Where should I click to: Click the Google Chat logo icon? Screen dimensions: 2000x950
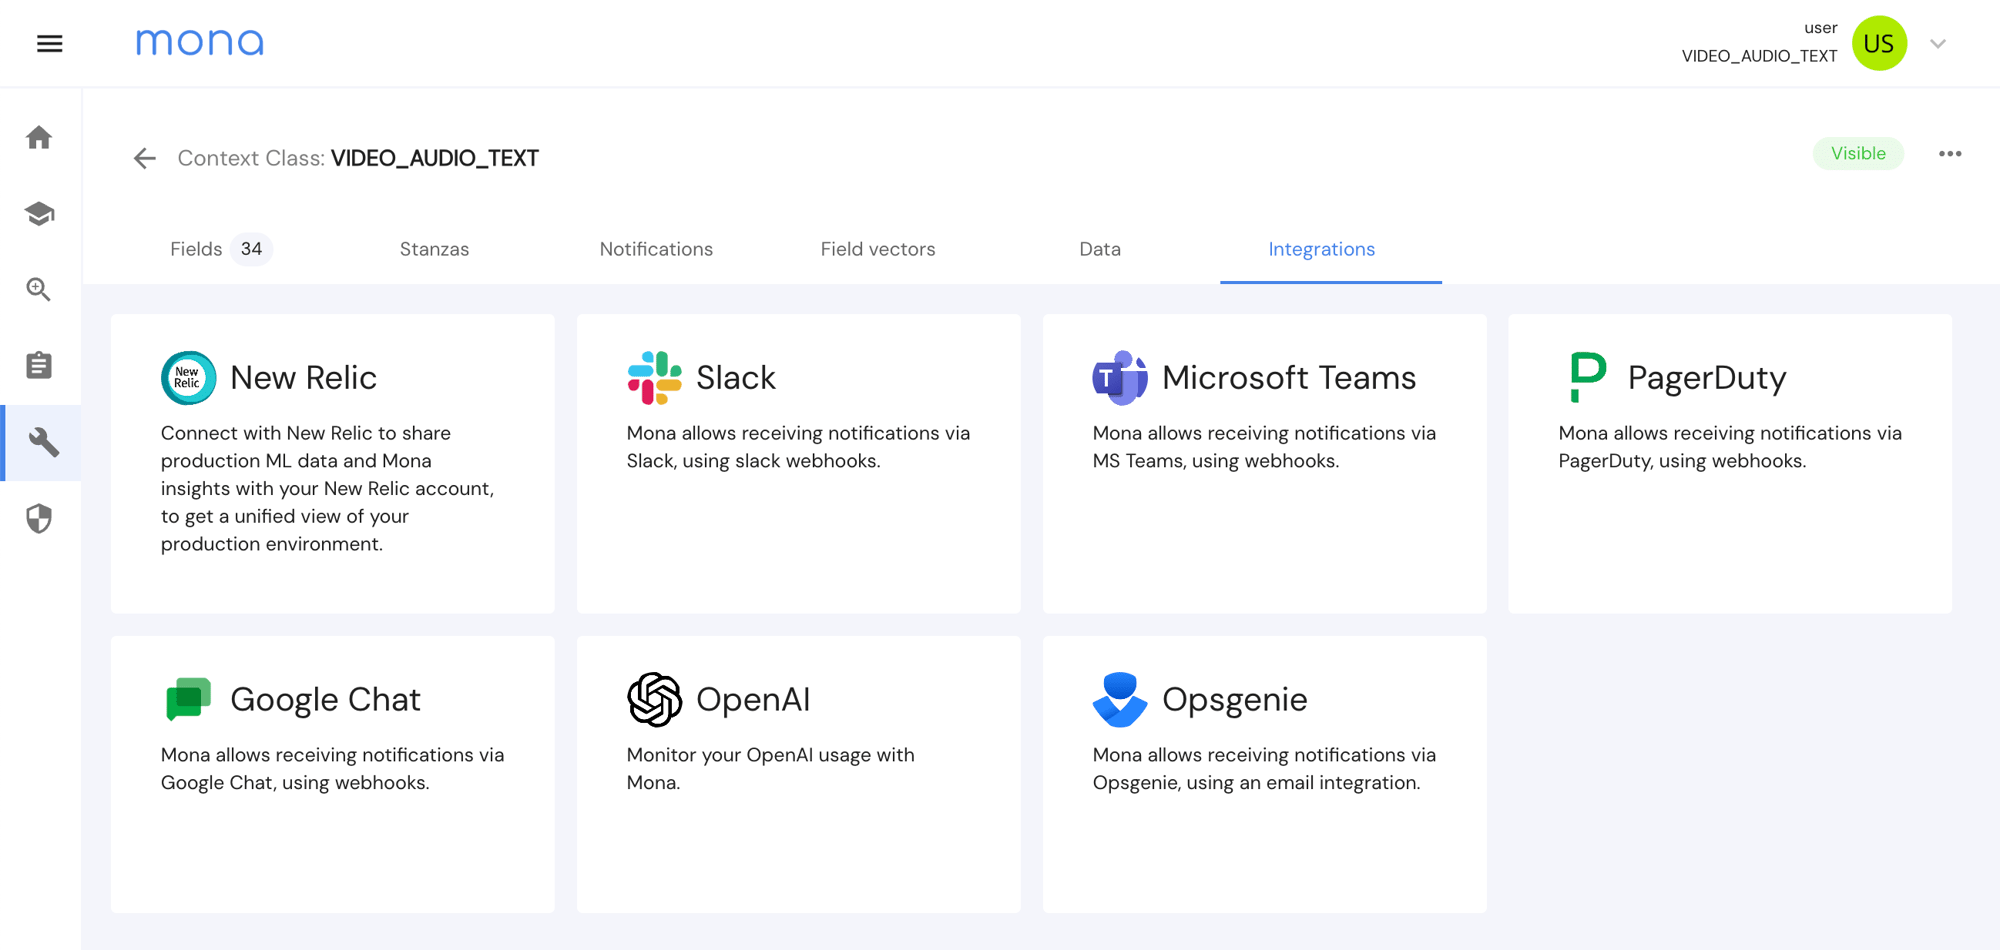click(188, 699)
